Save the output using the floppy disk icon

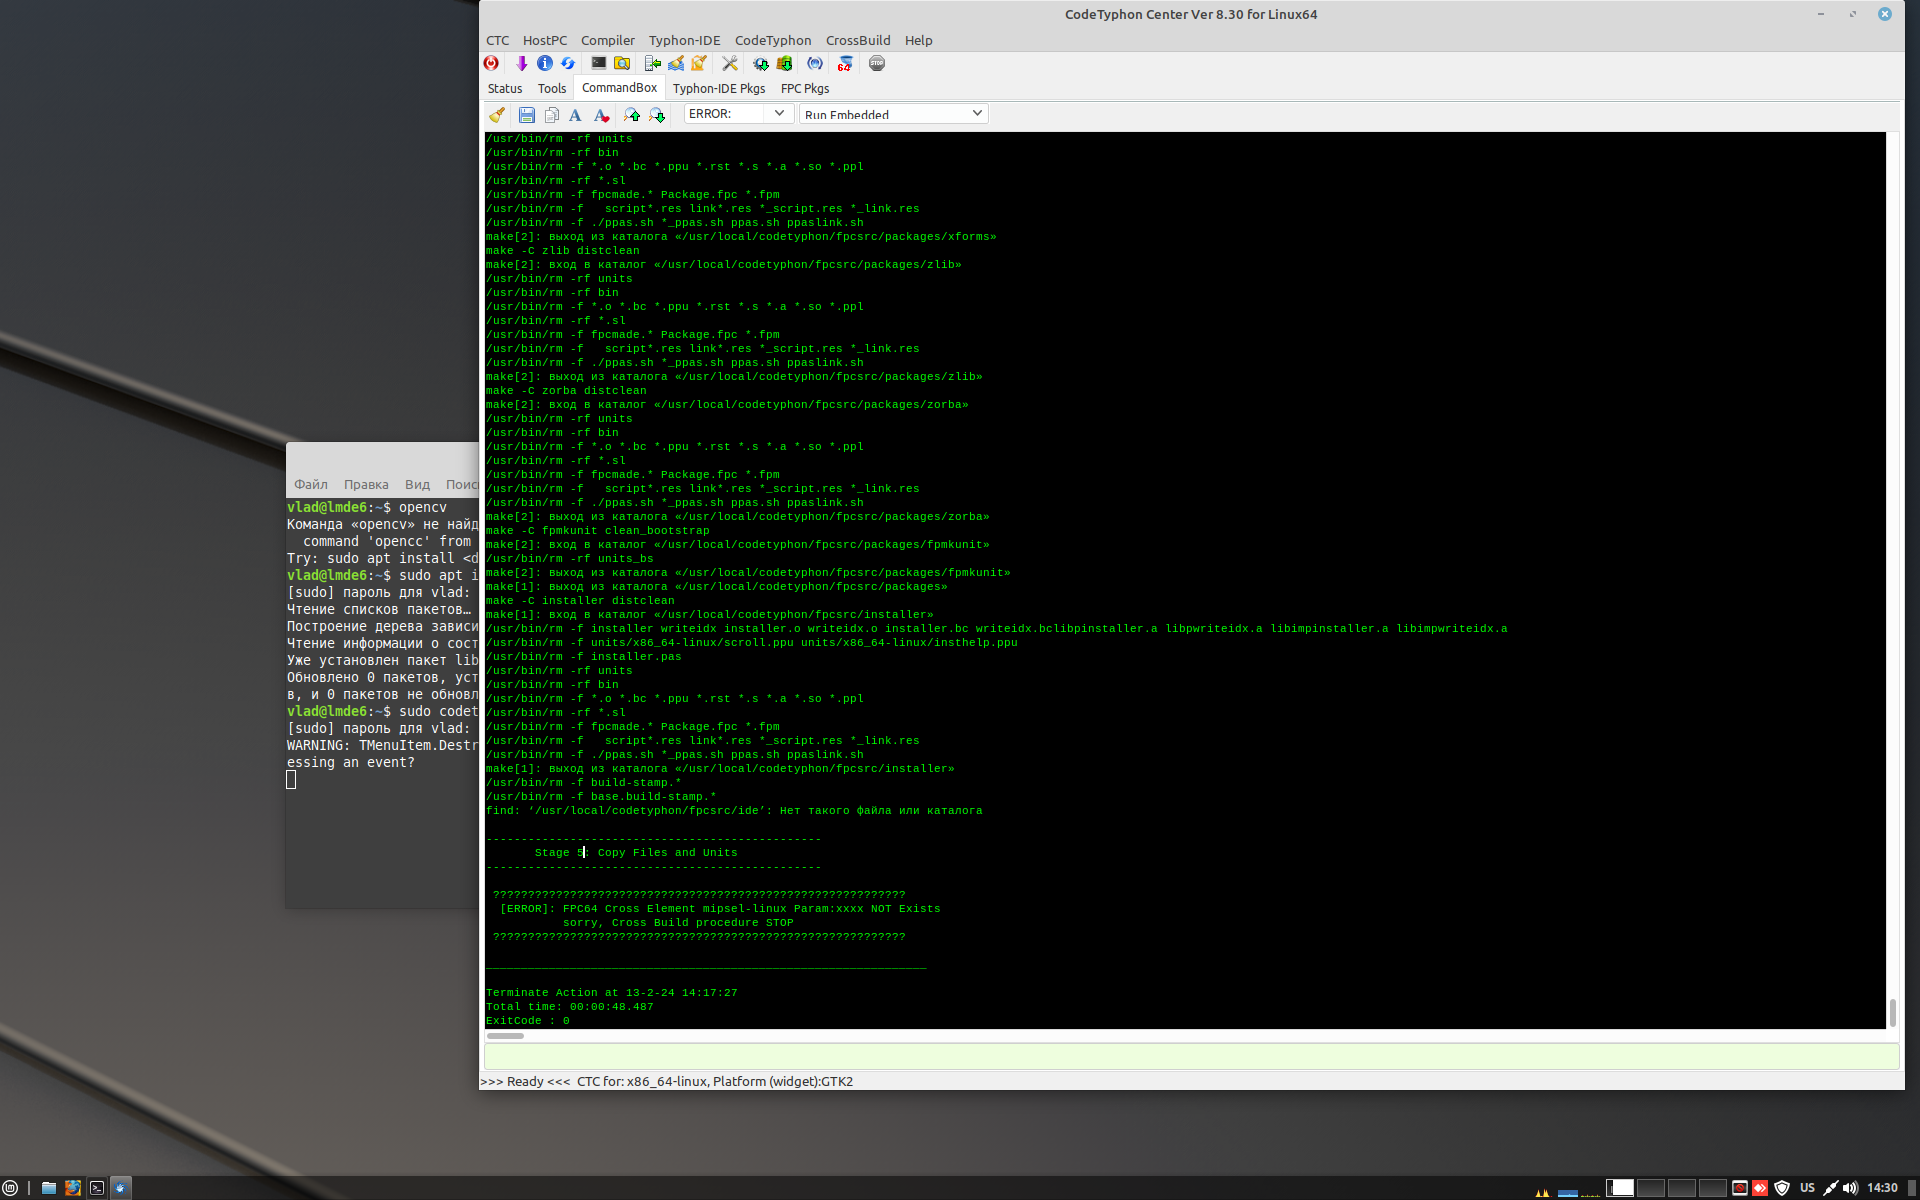(x=527, y=115)
